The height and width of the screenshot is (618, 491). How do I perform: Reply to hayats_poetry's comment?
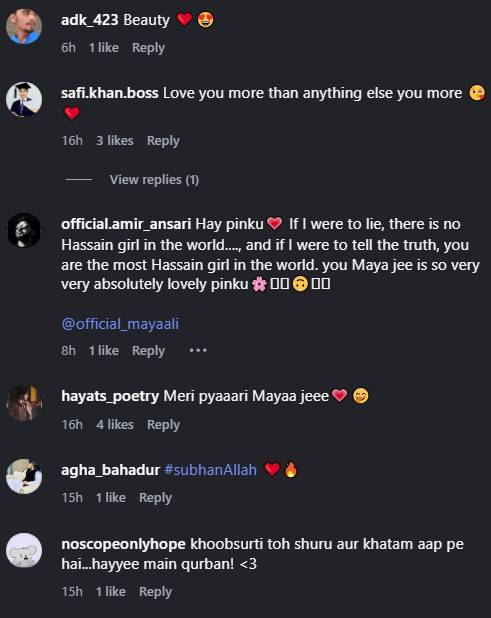pyautogui.click(x=163, y=424)
